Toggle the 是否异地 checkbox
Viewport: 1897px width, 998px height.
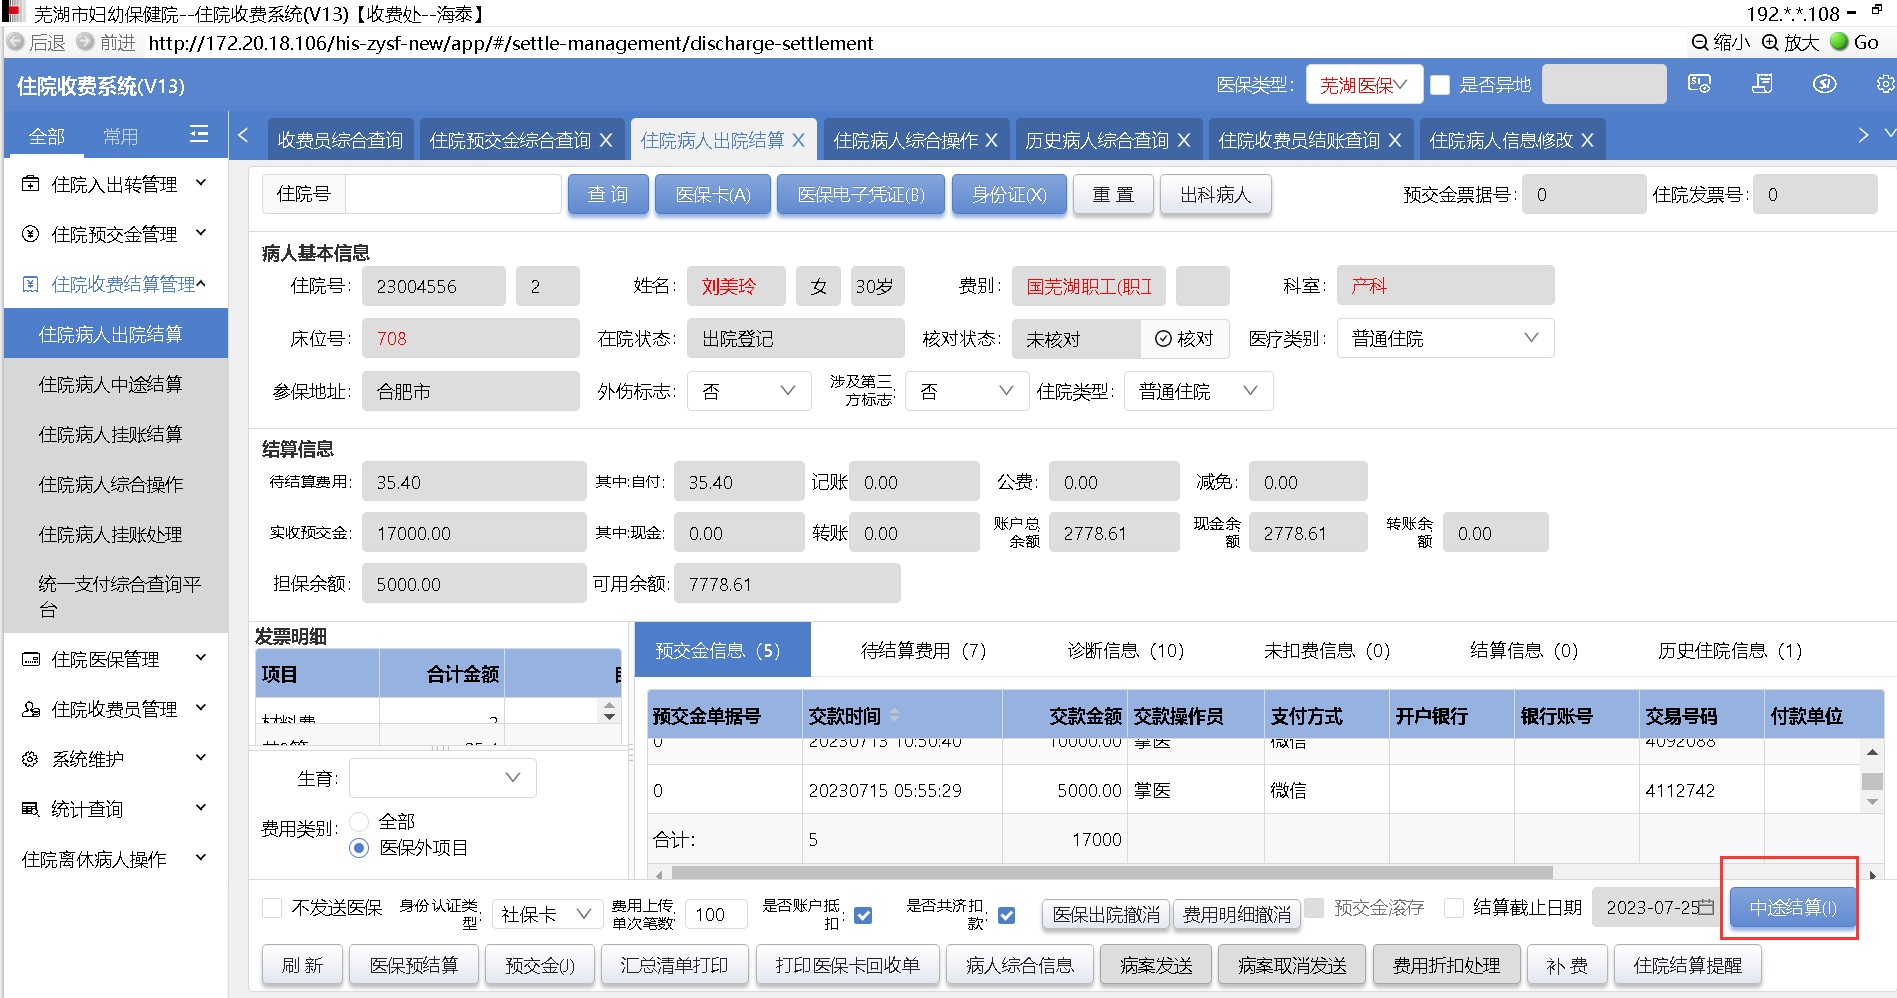click(x=1440, y=85)
